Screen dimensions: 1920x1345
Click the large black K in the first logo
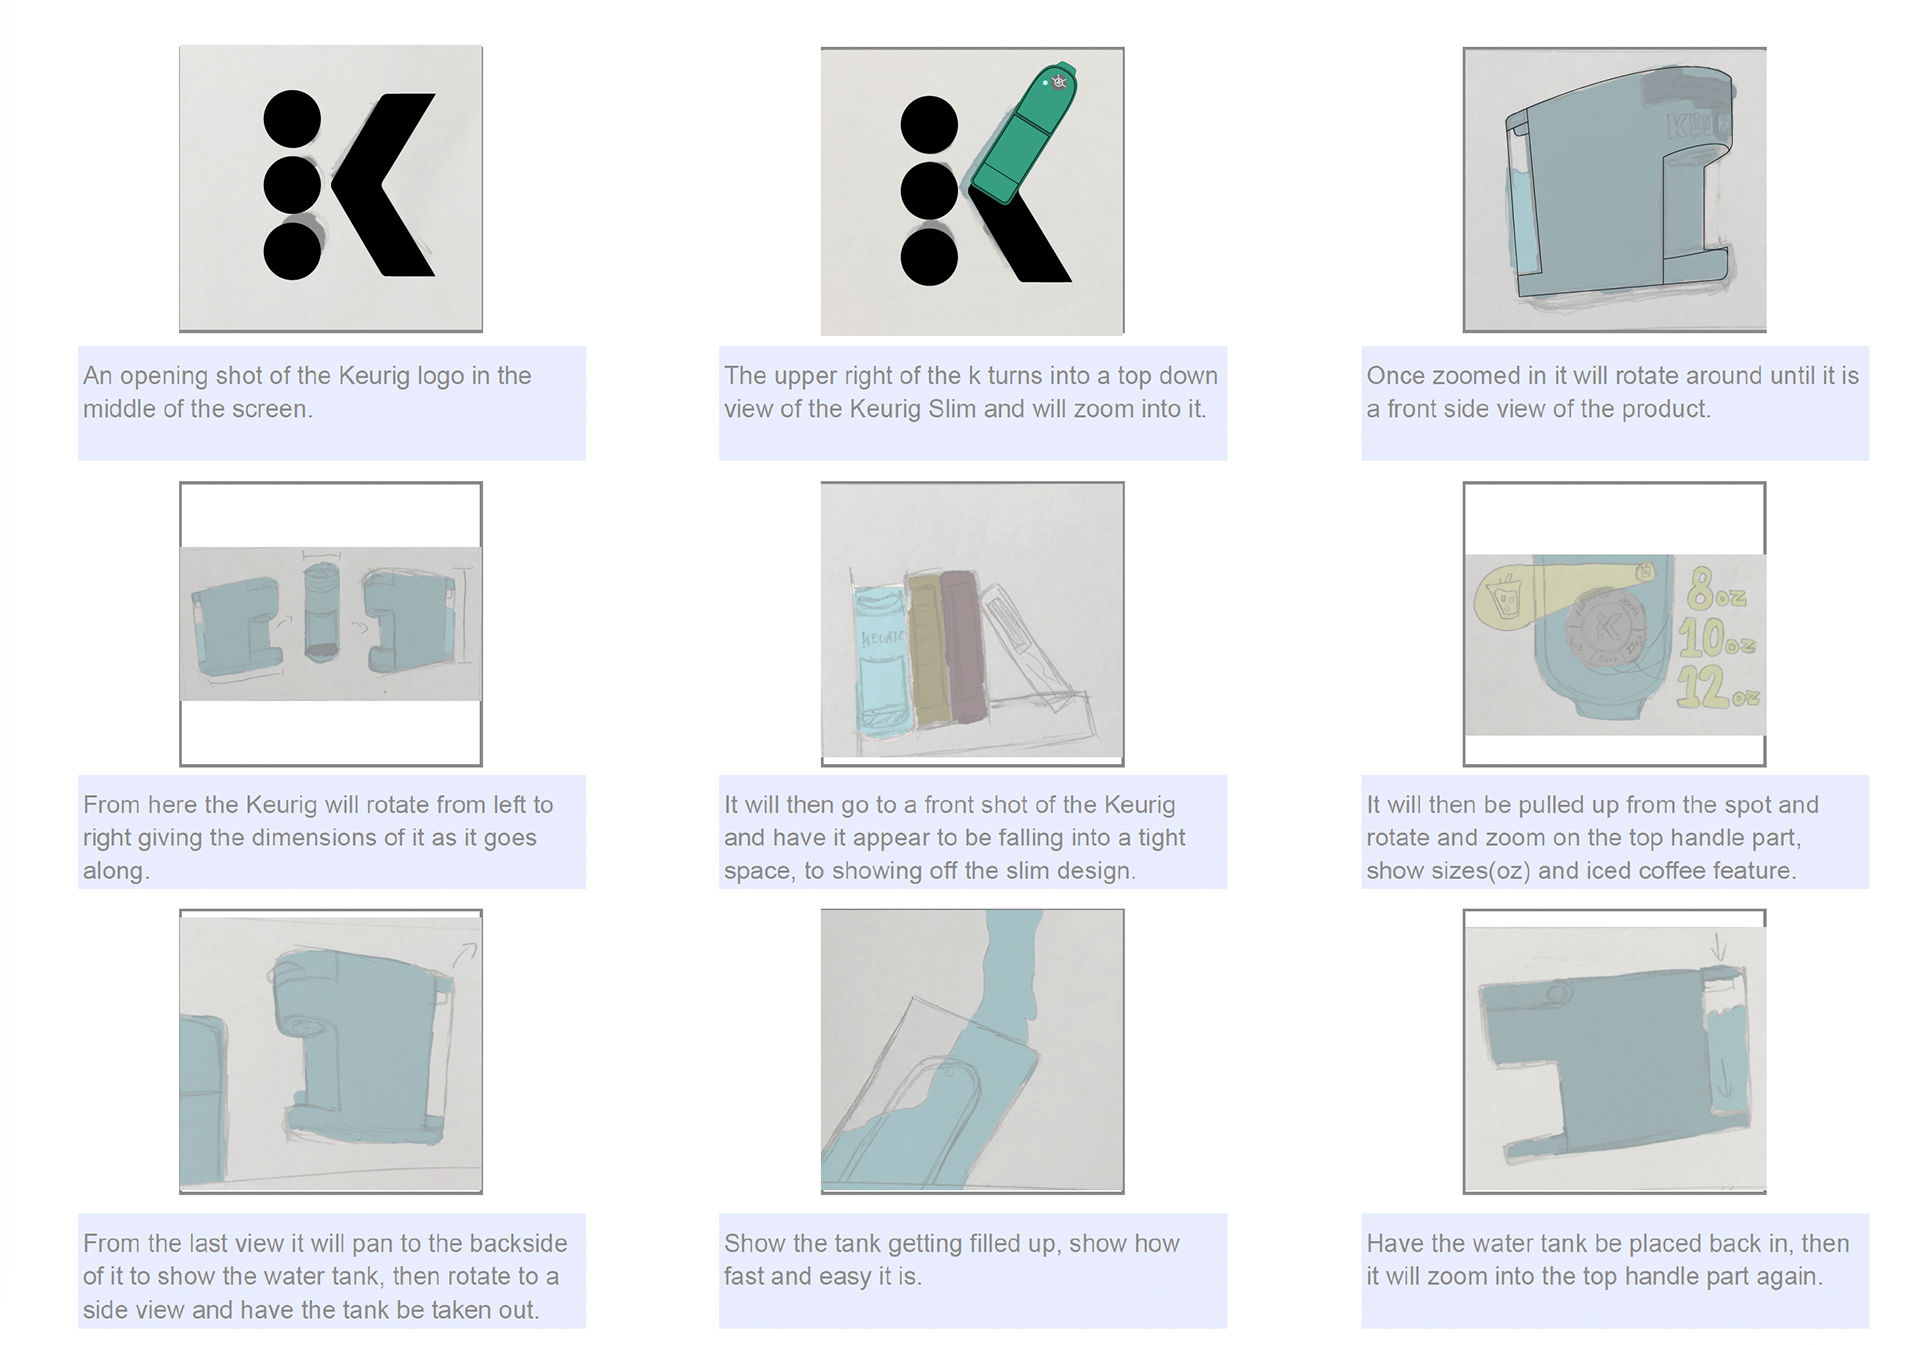384,185
